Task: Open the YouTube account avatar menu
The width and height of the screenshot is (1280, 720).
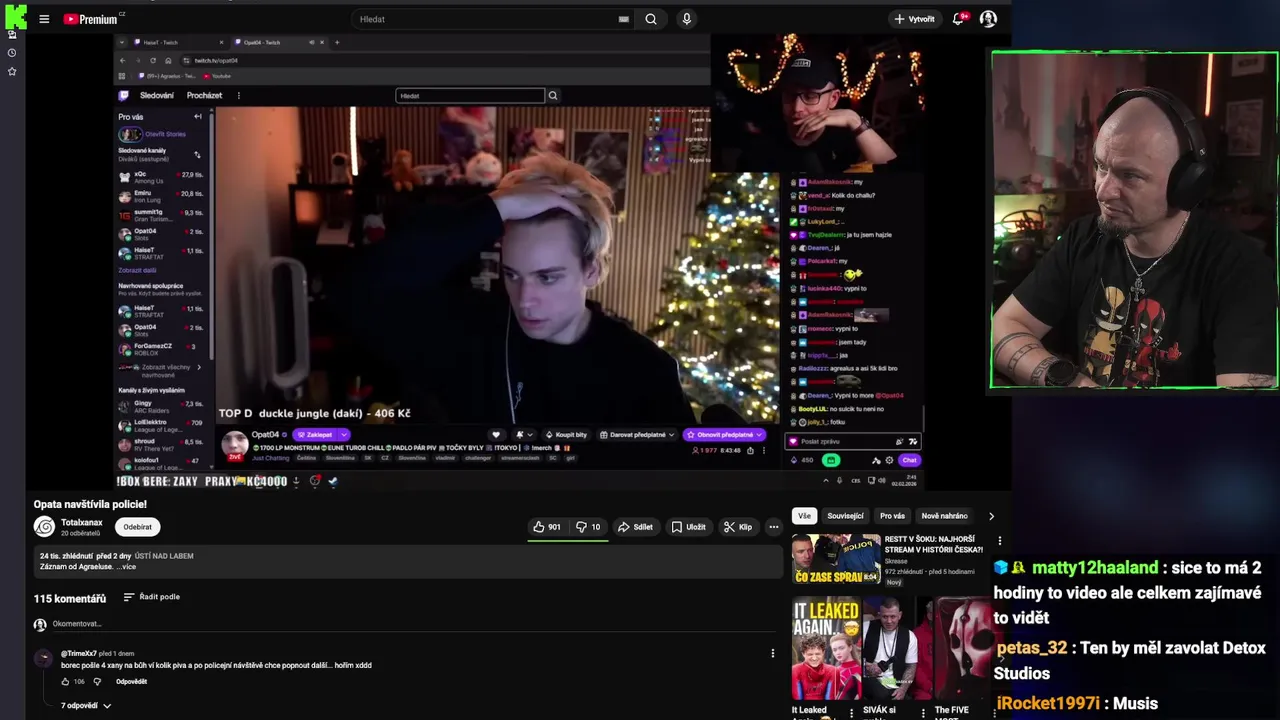Action: click(988, 19)
